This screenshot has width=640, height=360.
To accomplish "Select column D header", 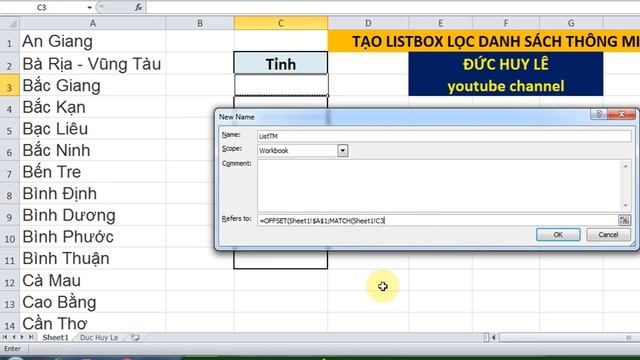I will [368, 23].
